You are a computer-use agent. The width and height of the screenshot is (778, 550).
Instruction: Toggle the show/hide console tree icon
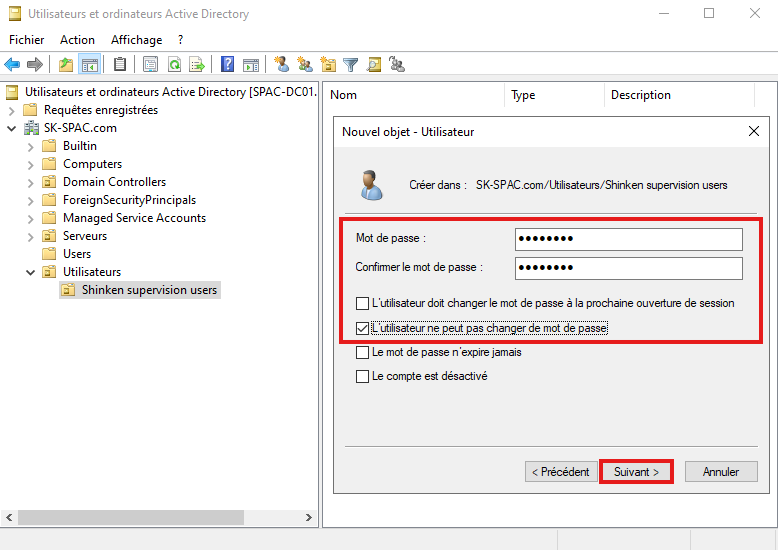(x=90, y=65)
